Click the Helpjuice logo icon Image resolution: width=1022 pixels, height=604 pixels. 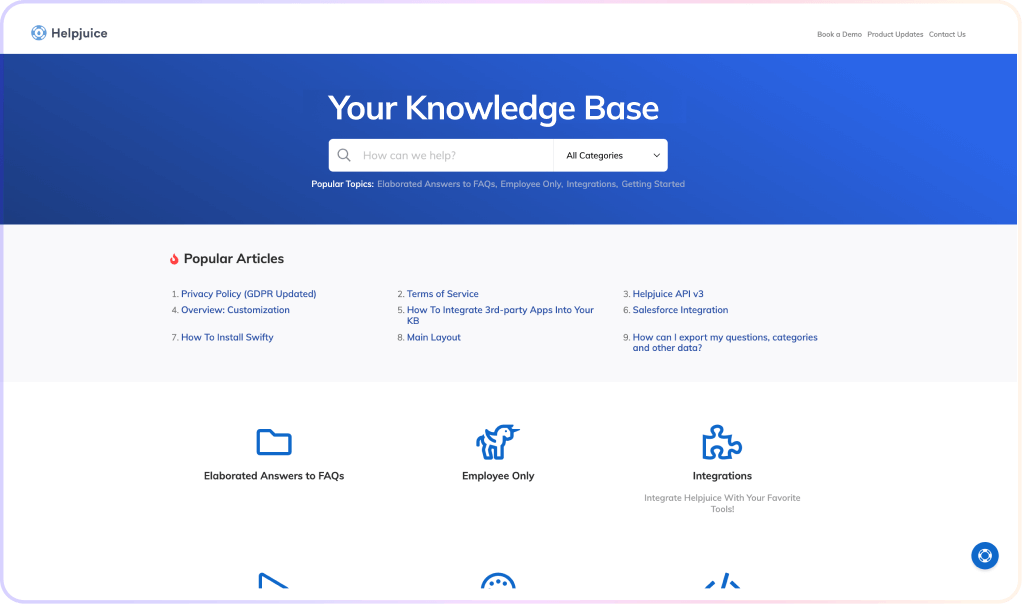38,33
